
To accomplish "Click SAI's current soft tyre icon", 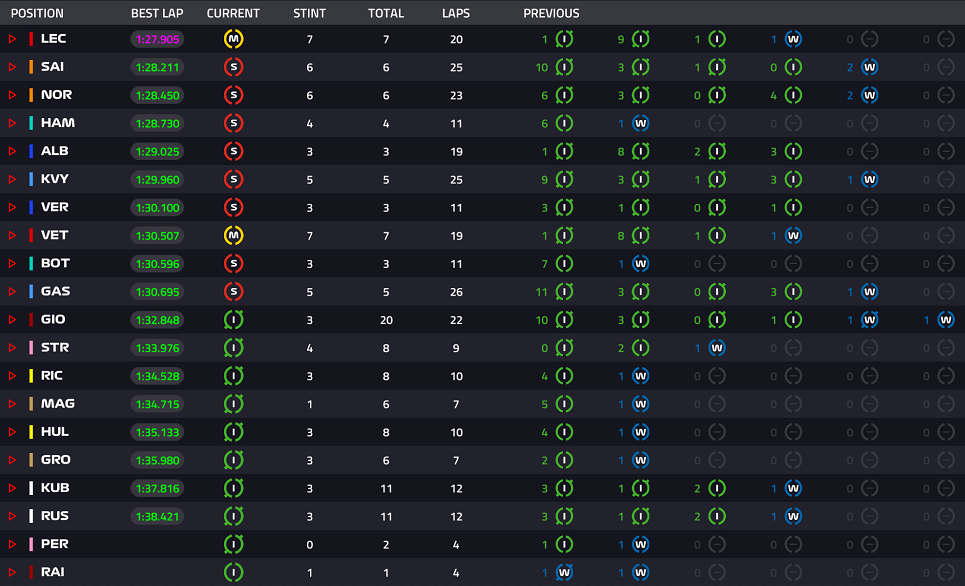I will 233,67.
